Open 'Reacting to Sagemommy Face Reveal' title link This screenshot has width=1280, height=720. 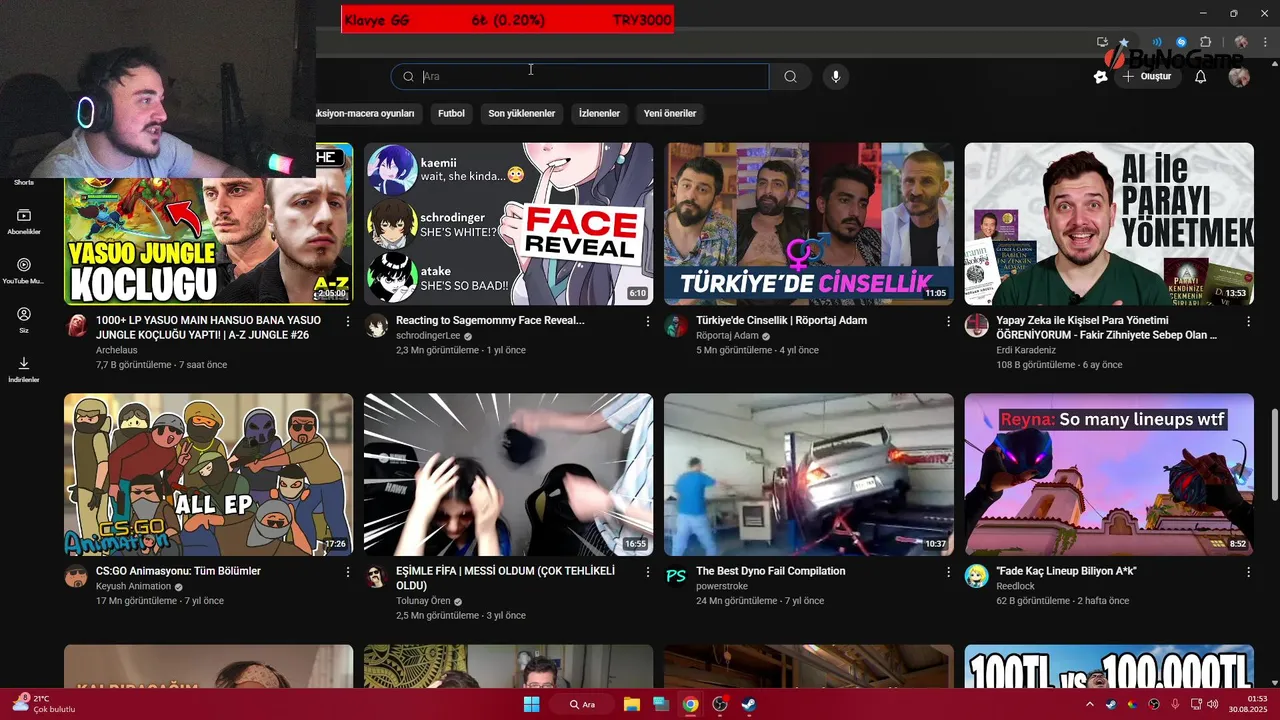[490, 321]
